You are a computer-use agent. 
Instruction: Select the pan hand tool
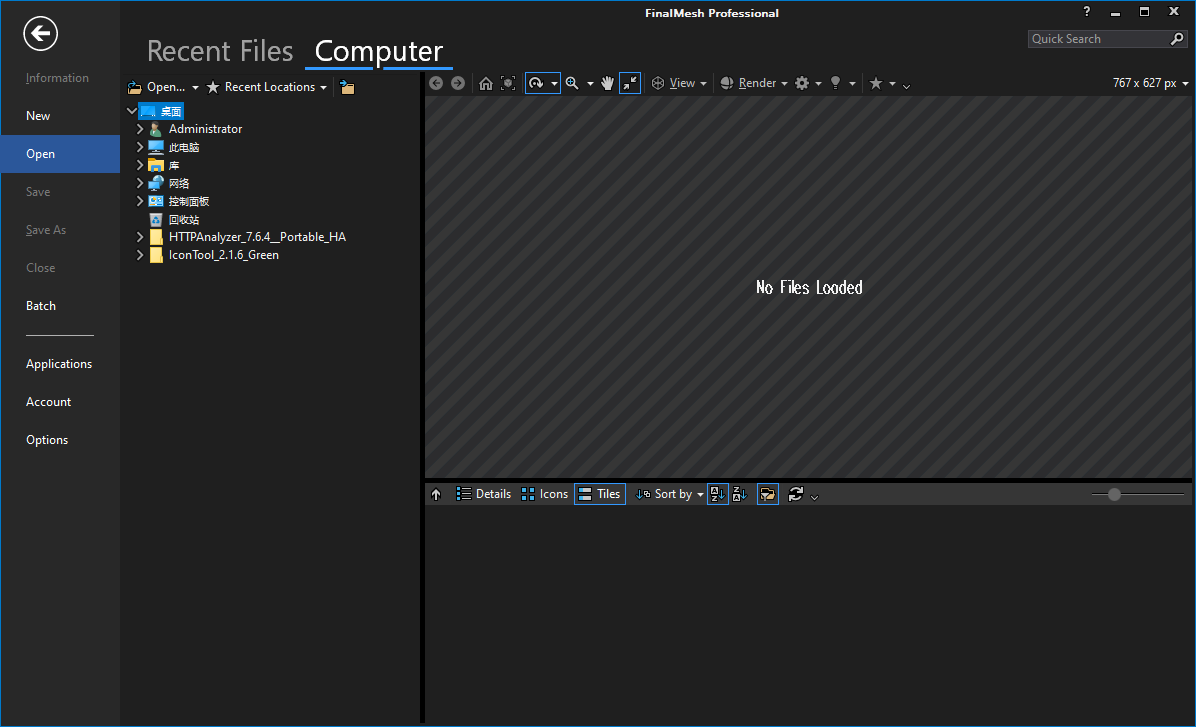click(607, 83)
